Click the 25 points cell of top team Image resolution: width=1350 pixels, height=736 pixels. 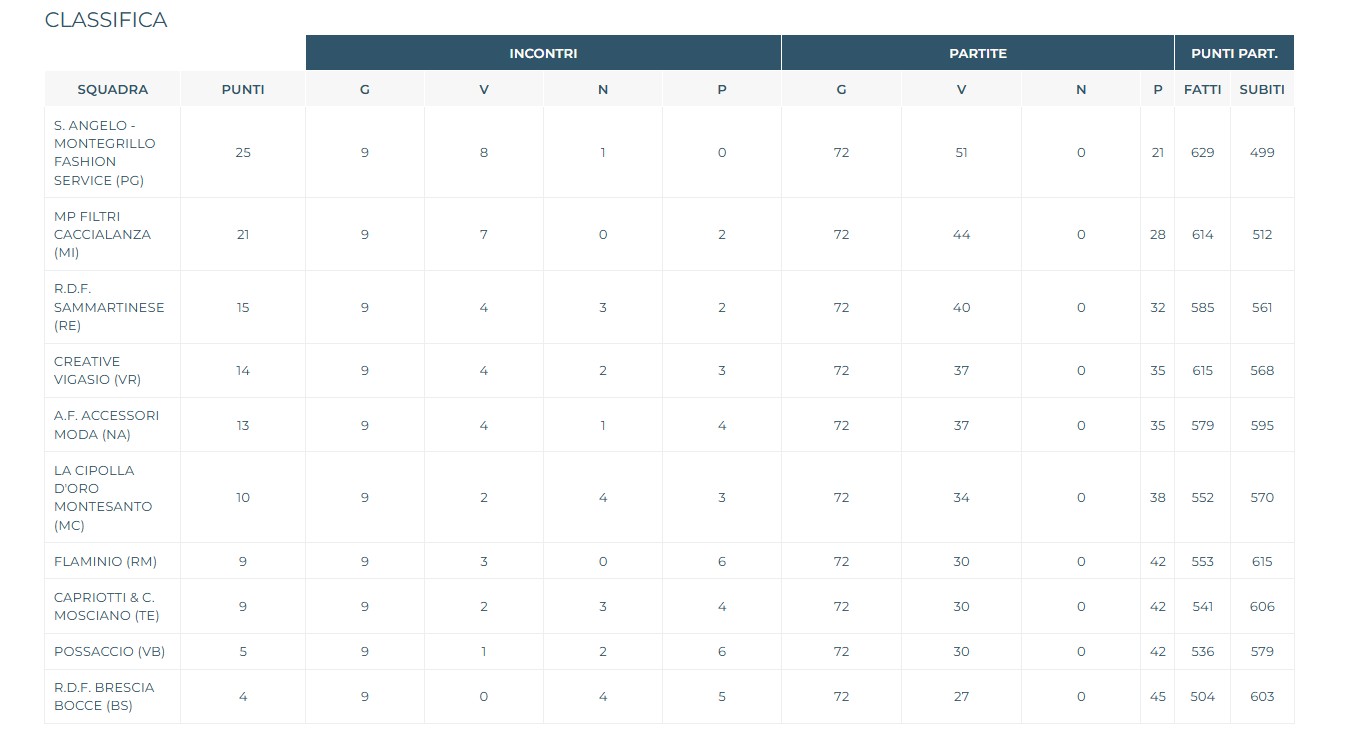(243, 153)
